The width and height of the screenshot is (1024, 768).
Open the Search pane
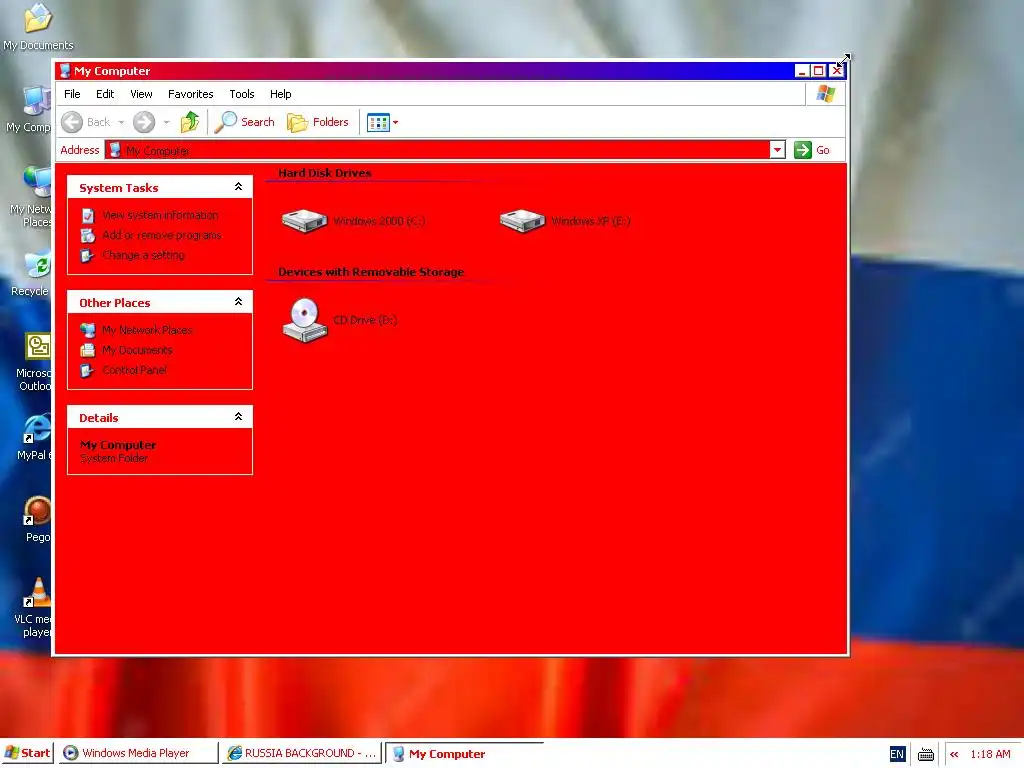point(245,122)
